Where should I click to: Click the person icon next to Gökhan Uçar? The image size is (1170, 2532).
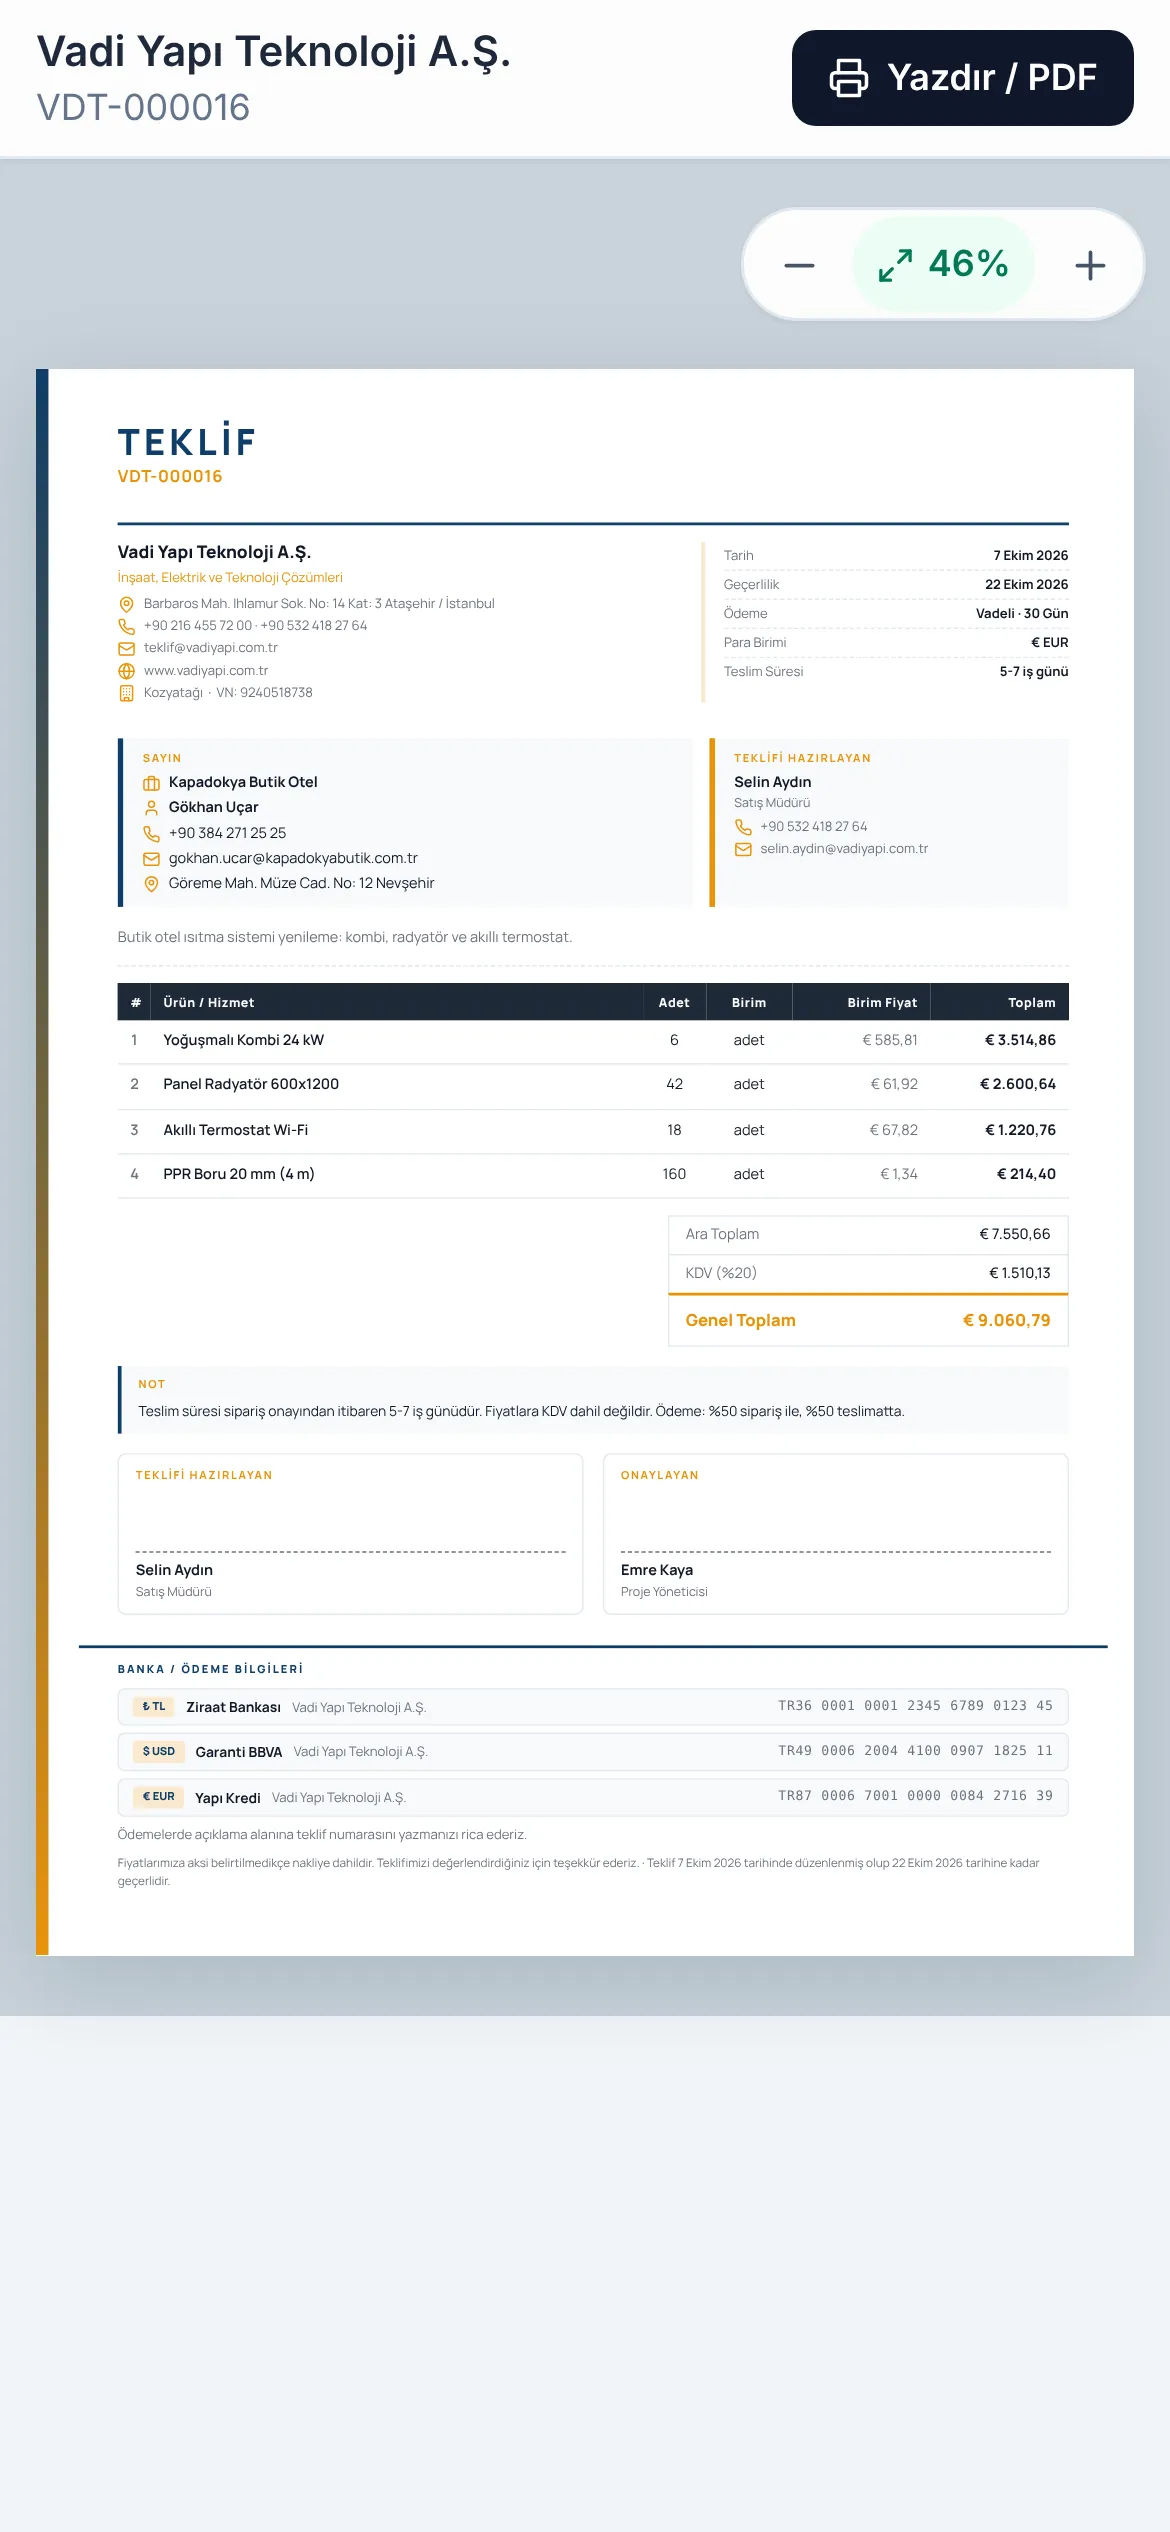click(152, 808)
